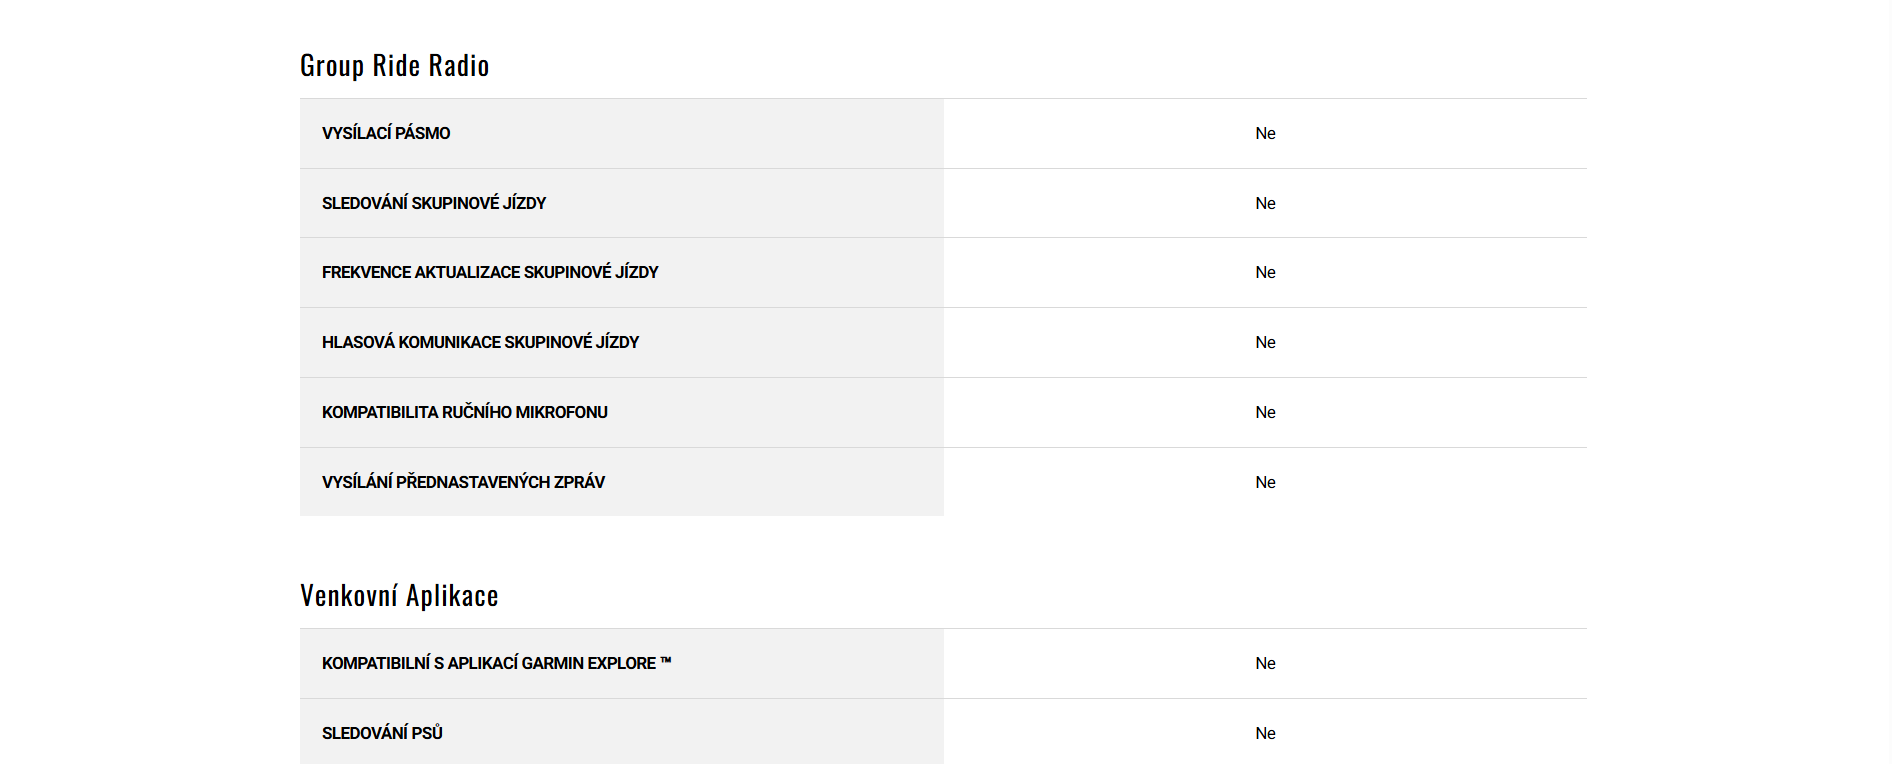The width and height of the screenshot is (1892, 764).
Task: Click the trademark symbol after Garmin Explore
Action: click(666, 660)
